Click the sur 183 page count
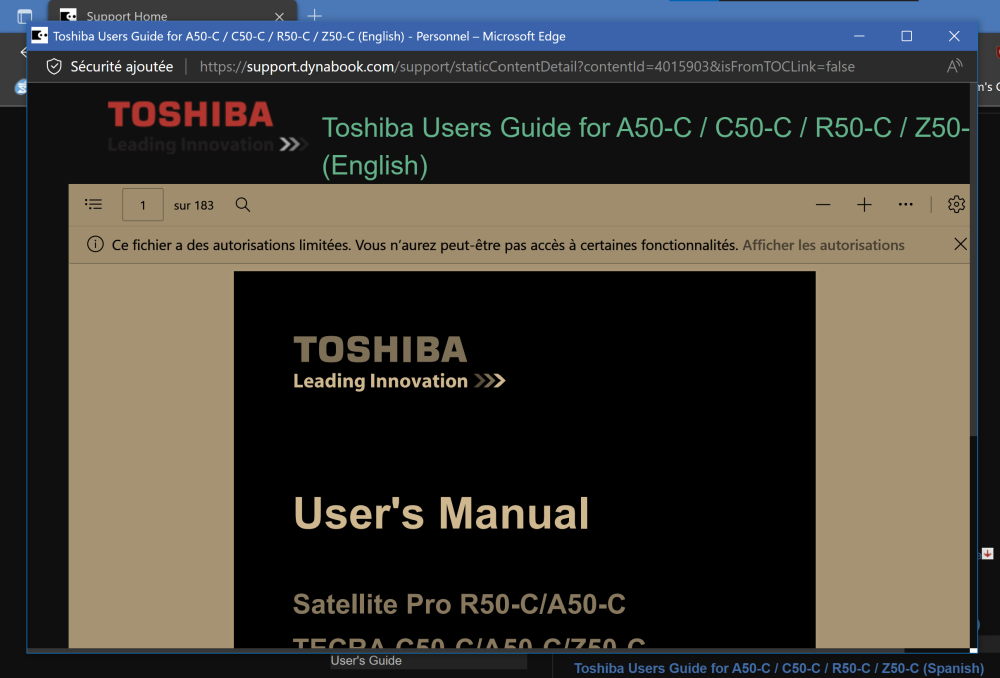 [x=194, y=205]
